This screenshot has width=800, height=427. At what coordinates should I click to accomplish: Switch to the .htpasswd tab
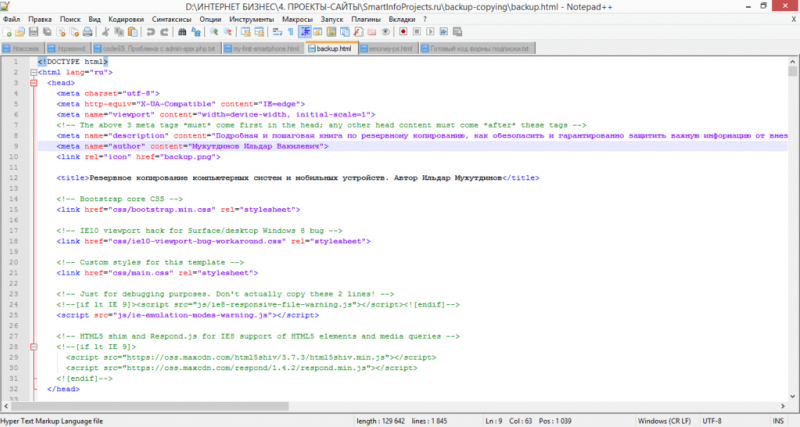pos(67,48)
